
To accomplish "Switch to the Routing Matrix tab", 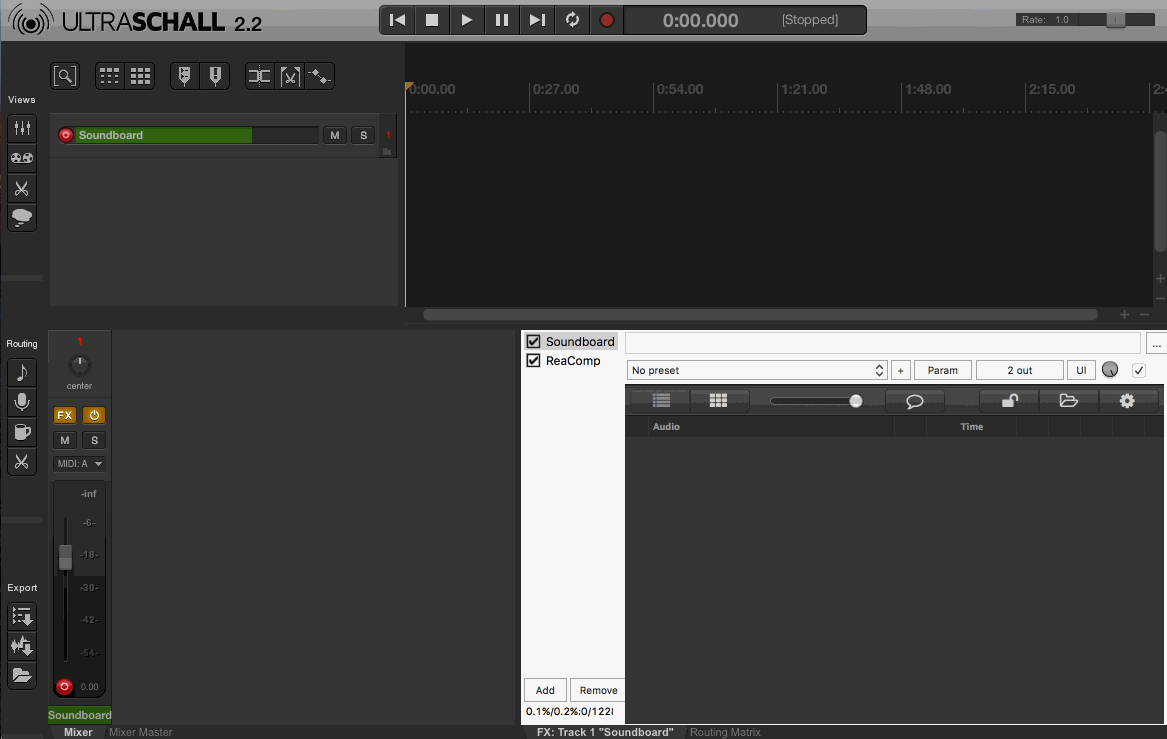I will point(725,732).
